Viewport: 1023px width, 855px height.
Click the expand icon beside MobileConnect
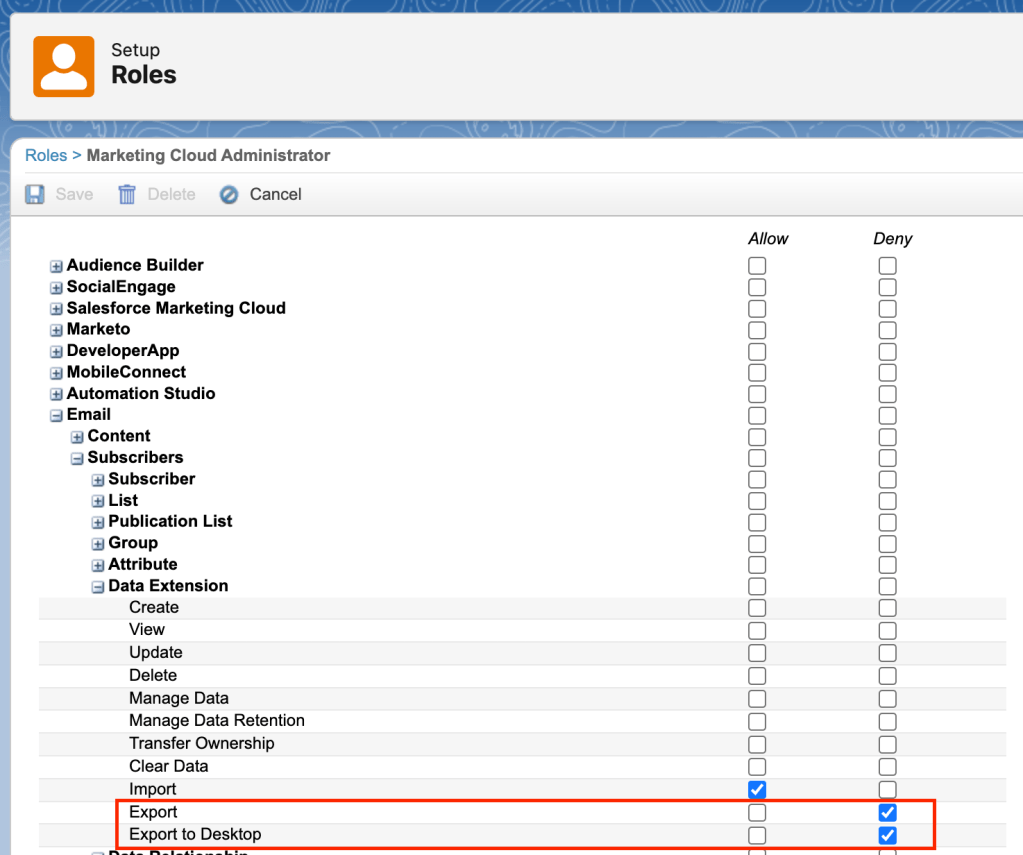56,372
